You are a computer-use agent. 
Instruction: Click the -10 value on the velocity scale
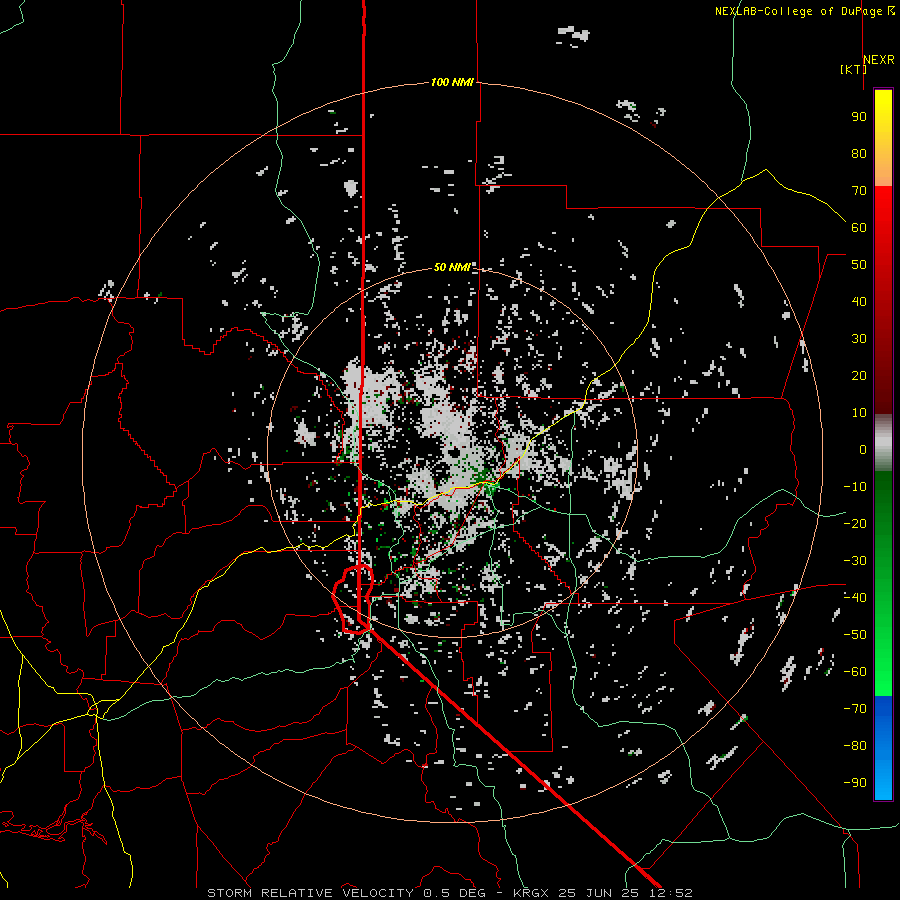pyautogui.click(x=855, y=487)
